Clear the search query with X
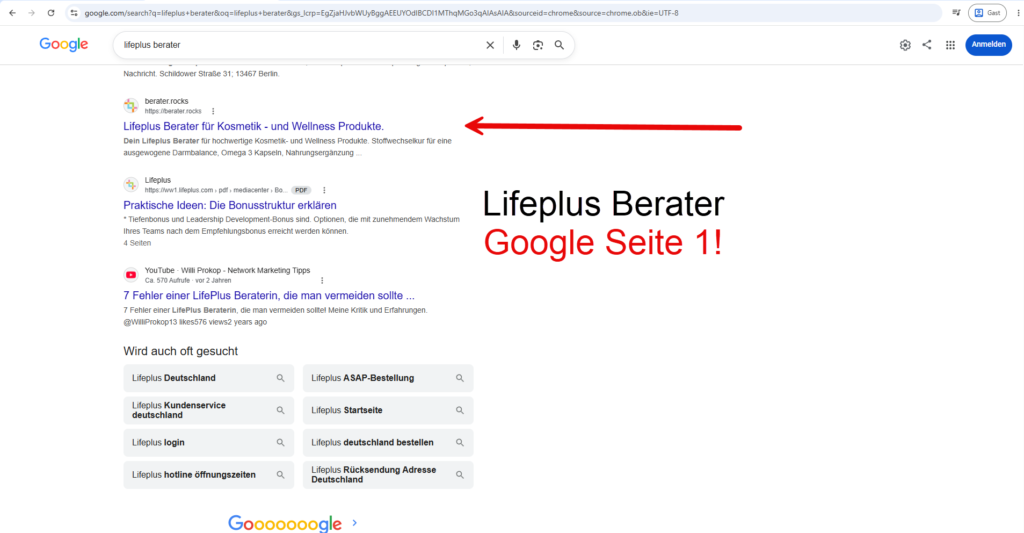 click(490, 45)
